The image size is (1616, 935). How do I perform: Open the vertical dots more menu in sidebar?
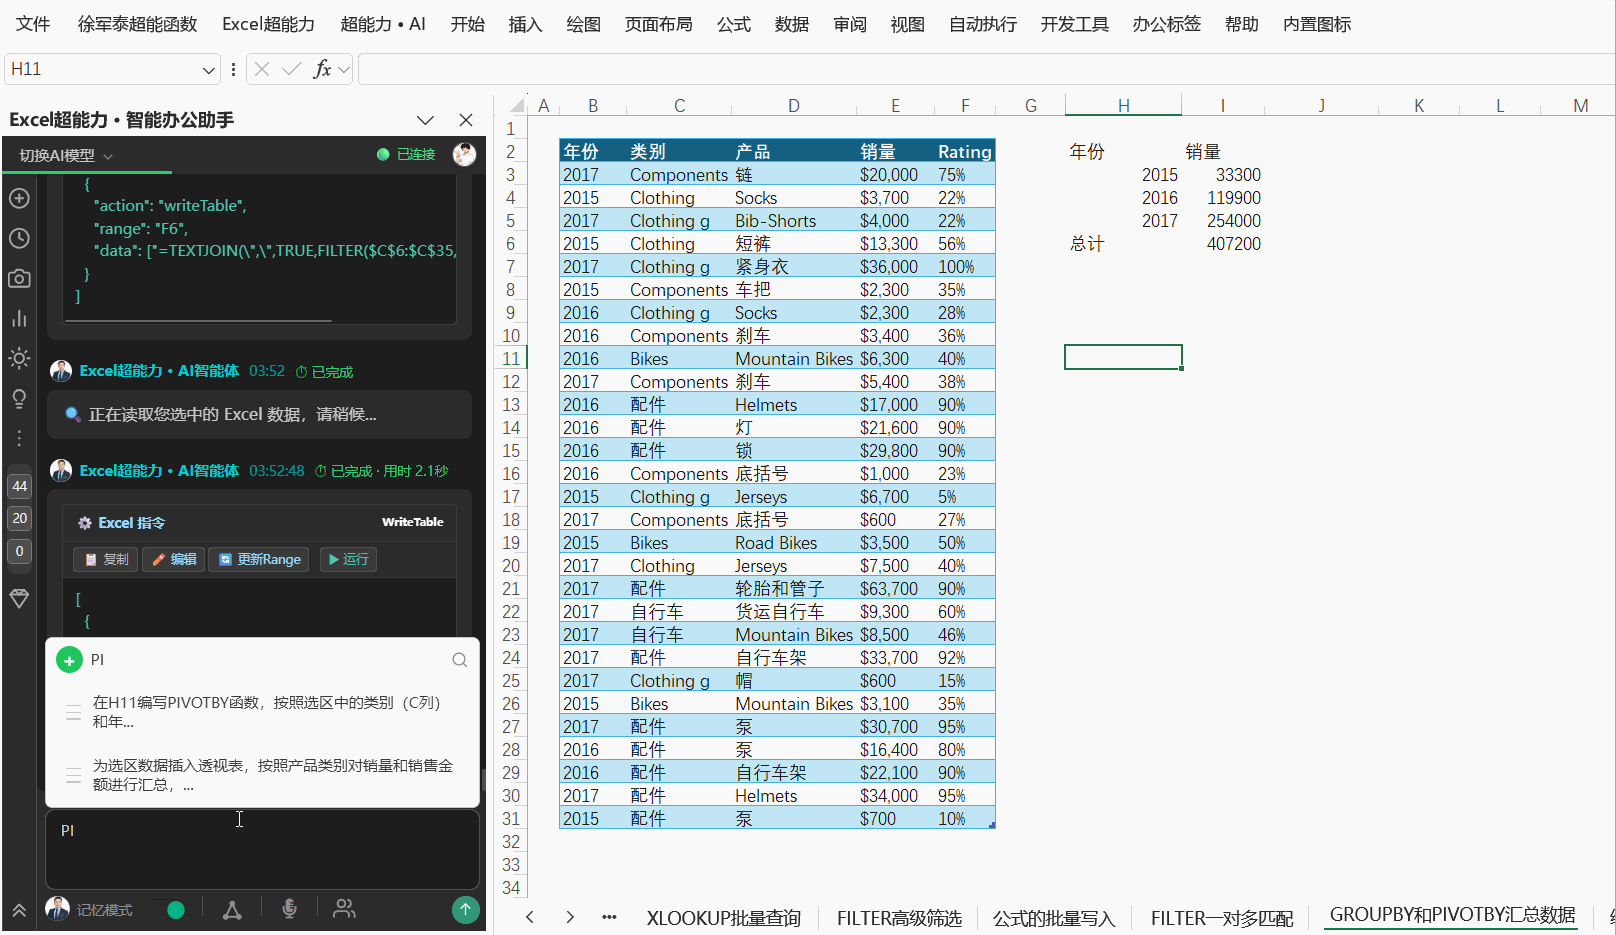(x=19, y=438)
